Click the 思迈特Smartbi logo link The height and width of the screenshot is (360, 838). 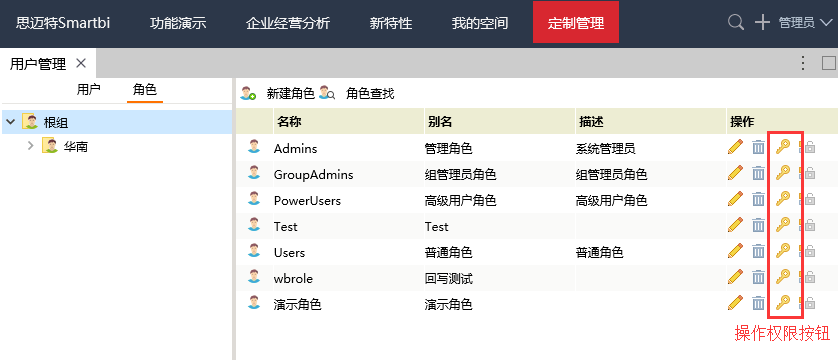point(63,24)
